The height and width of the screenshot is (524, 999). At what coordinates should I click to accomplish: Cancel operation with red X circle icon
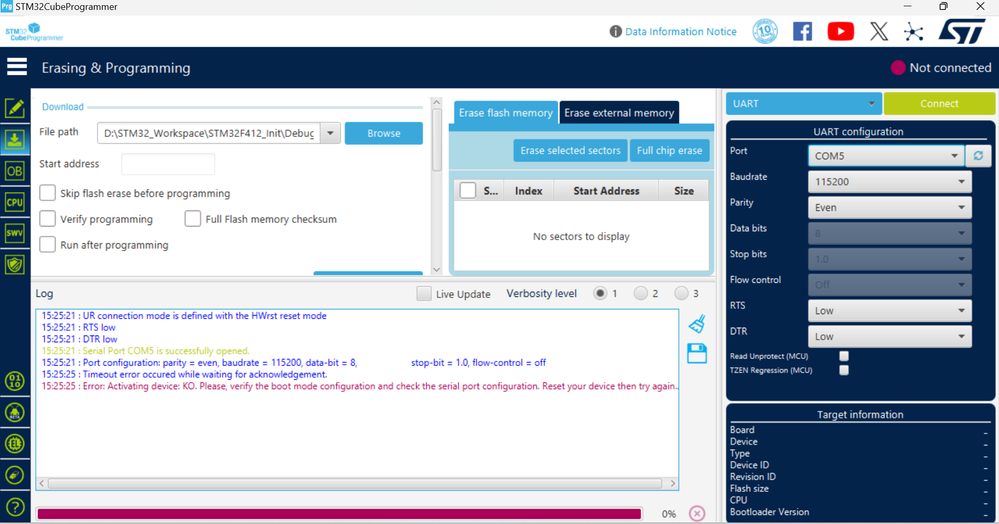coord(697,513)
